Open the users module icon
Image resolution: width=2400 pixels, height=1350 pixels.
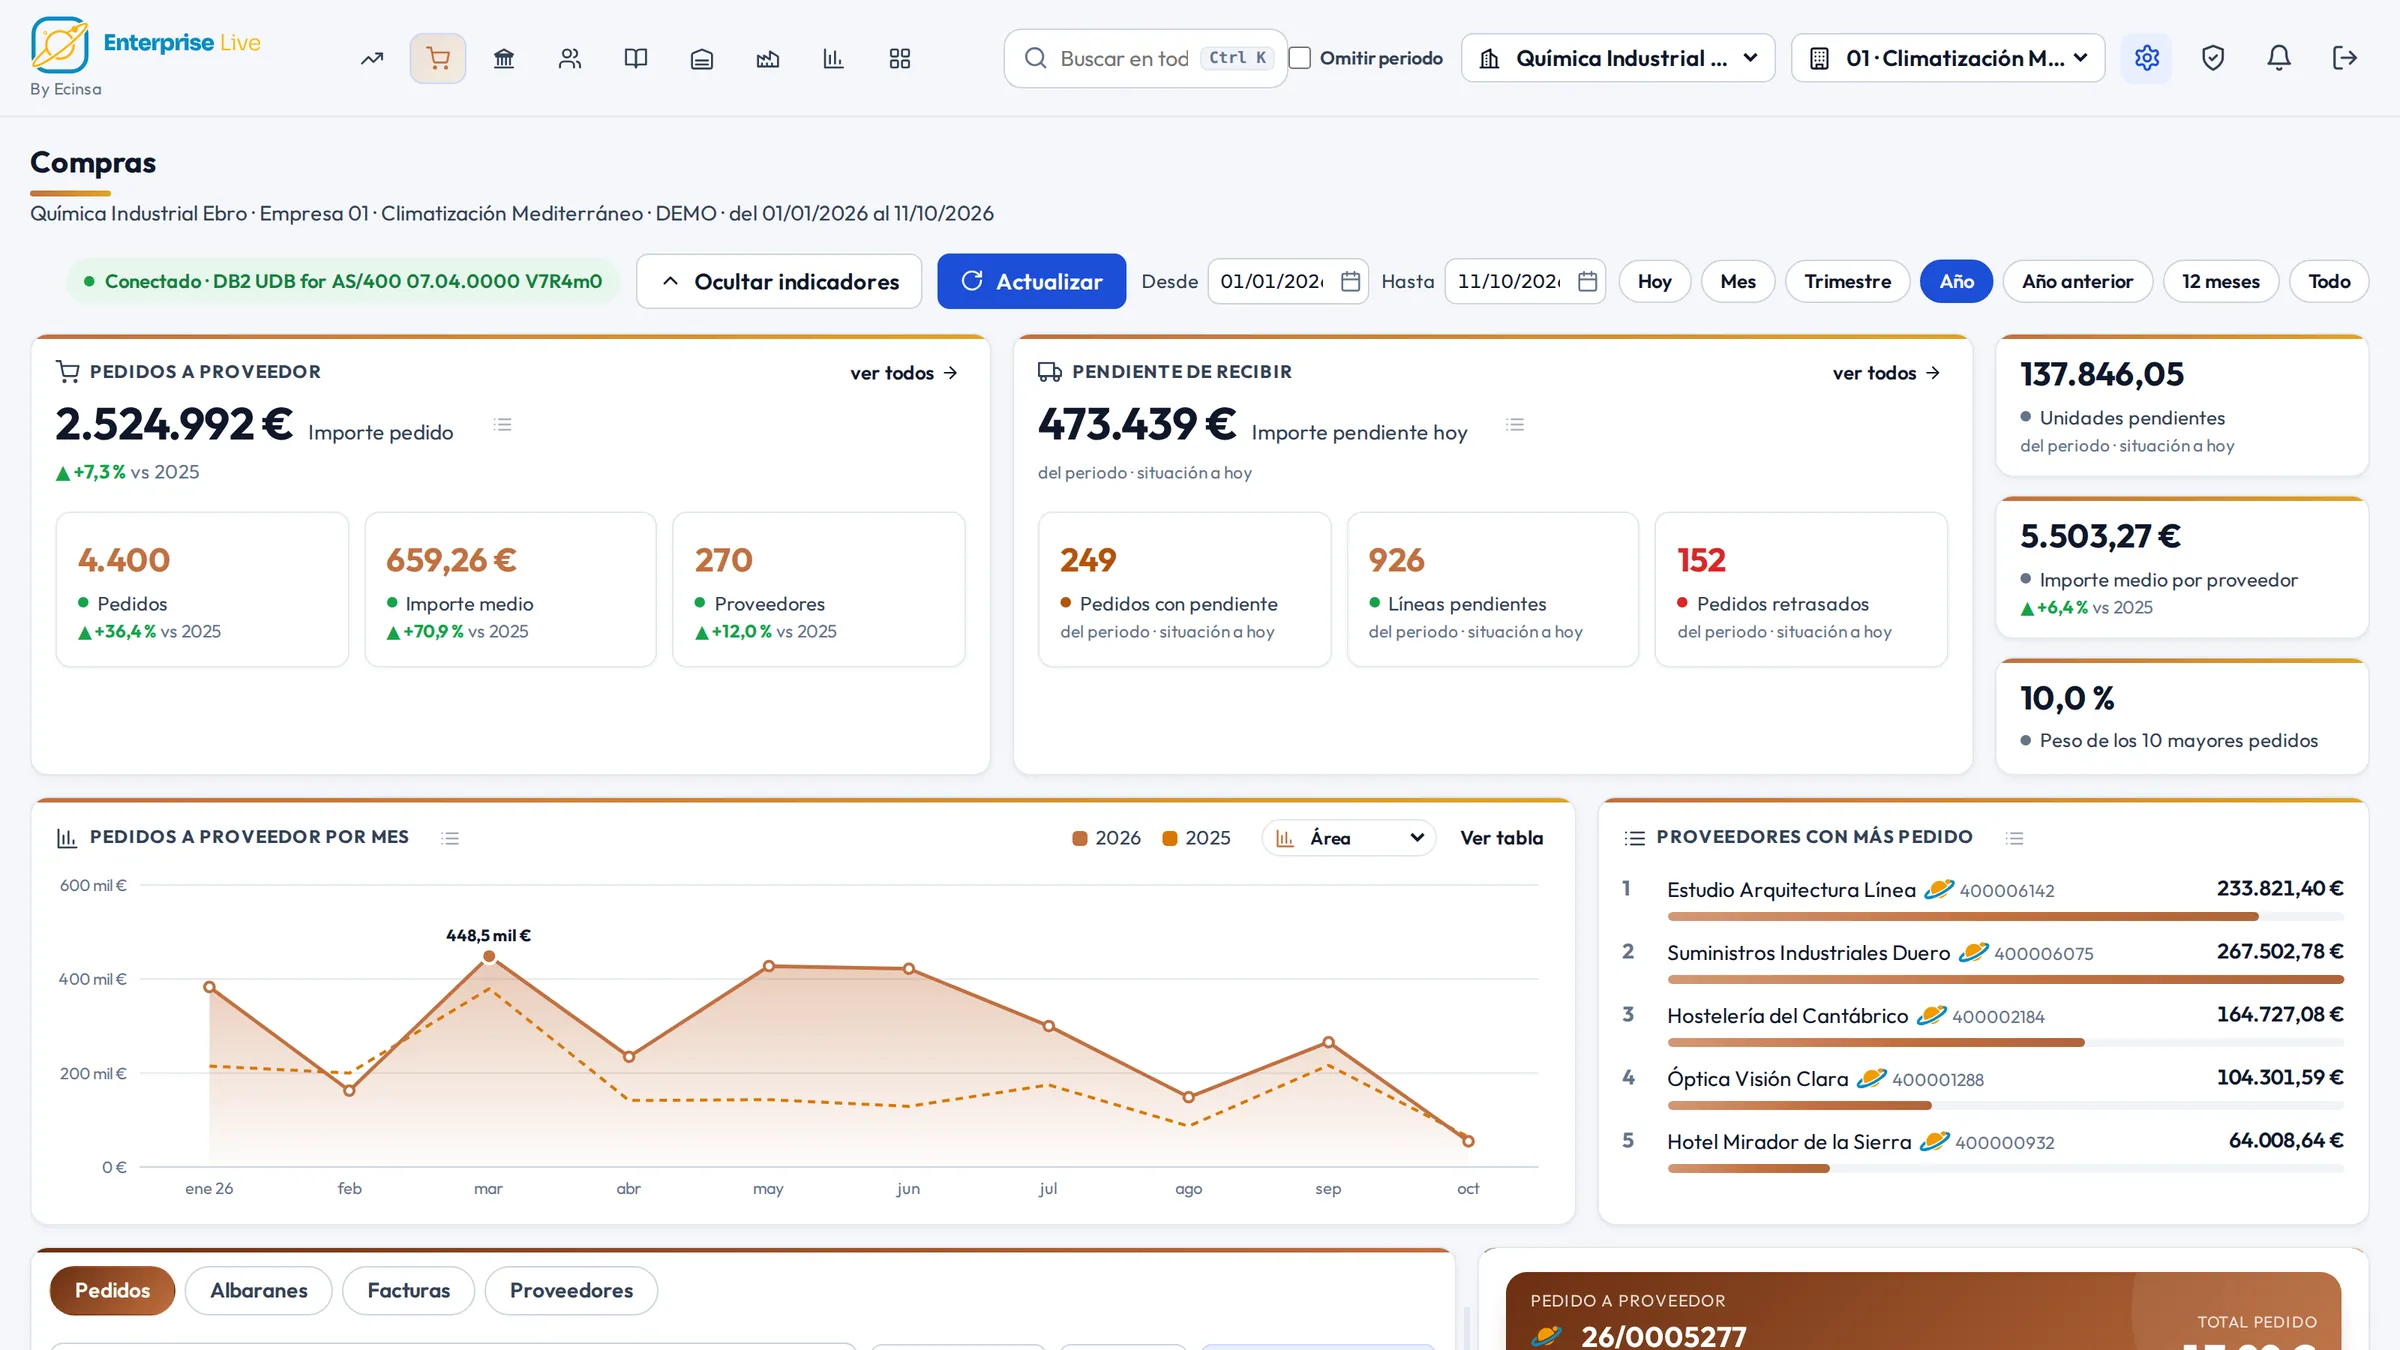tap(570, 58)
